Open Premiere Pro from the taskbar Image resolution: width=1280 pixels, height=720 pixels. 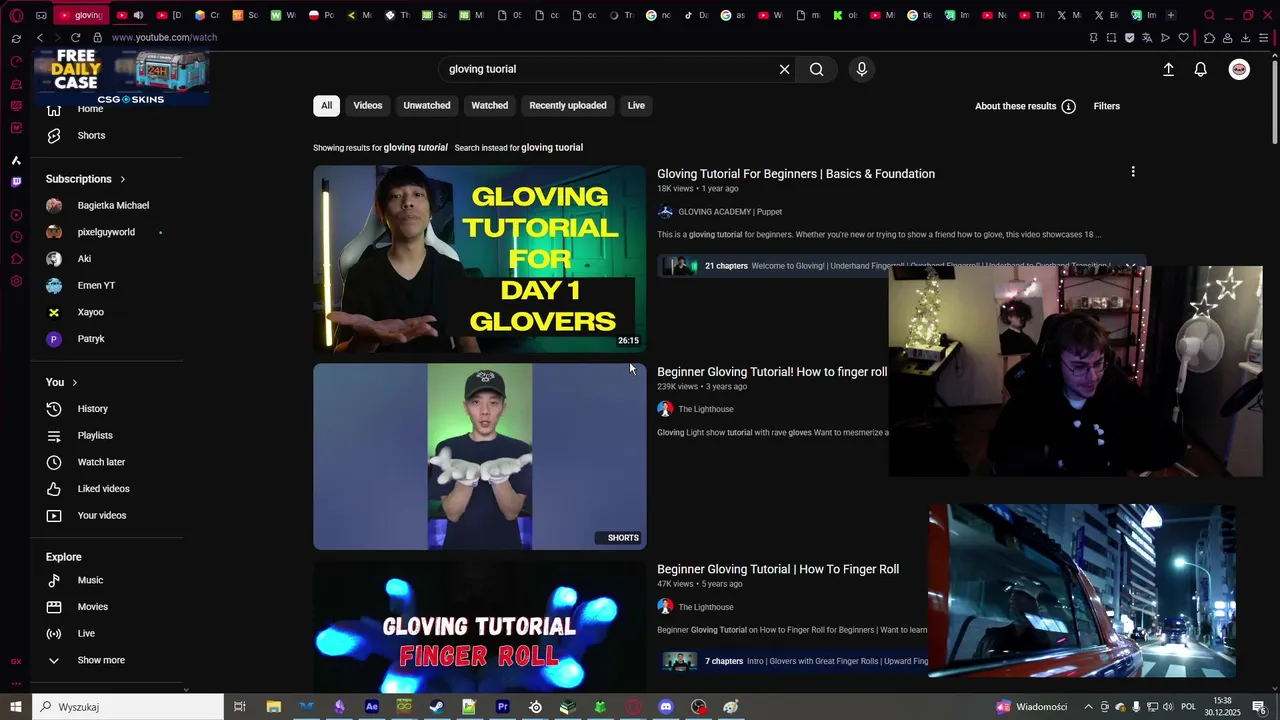(503, 707)
